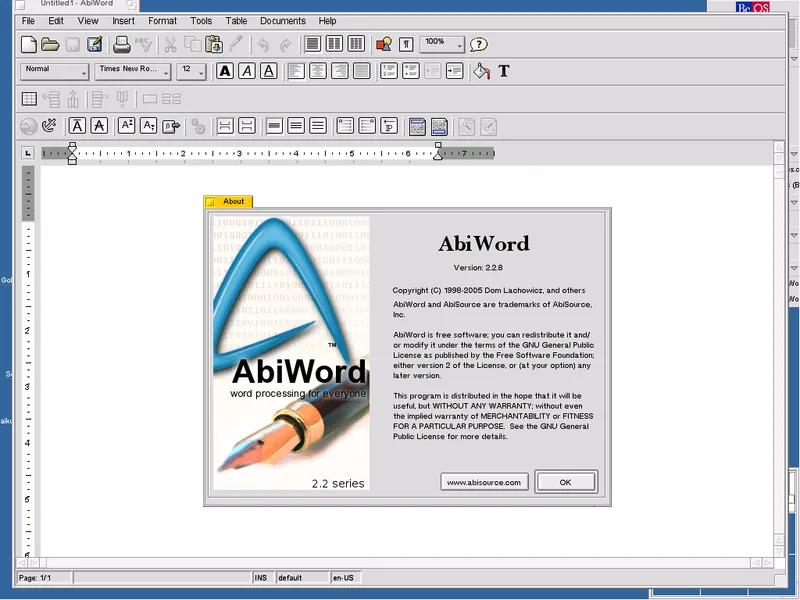Create a new document icon
Image resolution: width=800 pixels, height=600 pixels.
[29, 44]
